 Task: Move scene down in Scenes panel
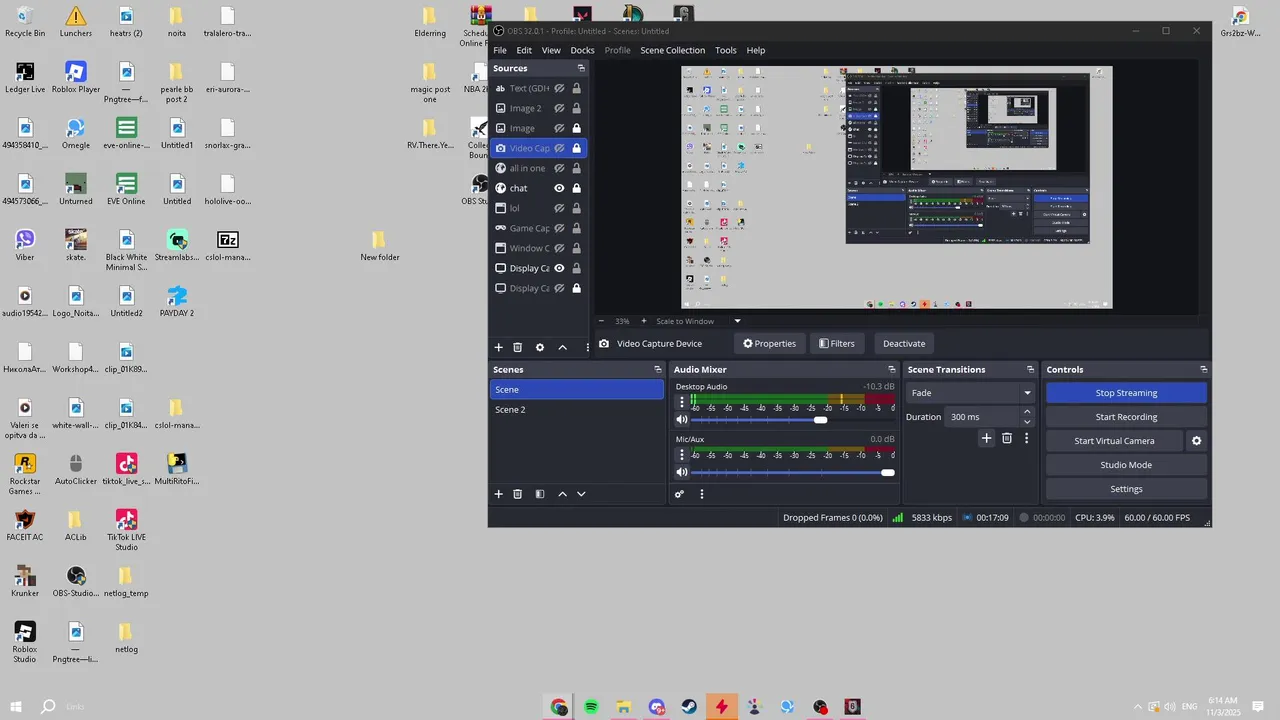click(581, 494)
